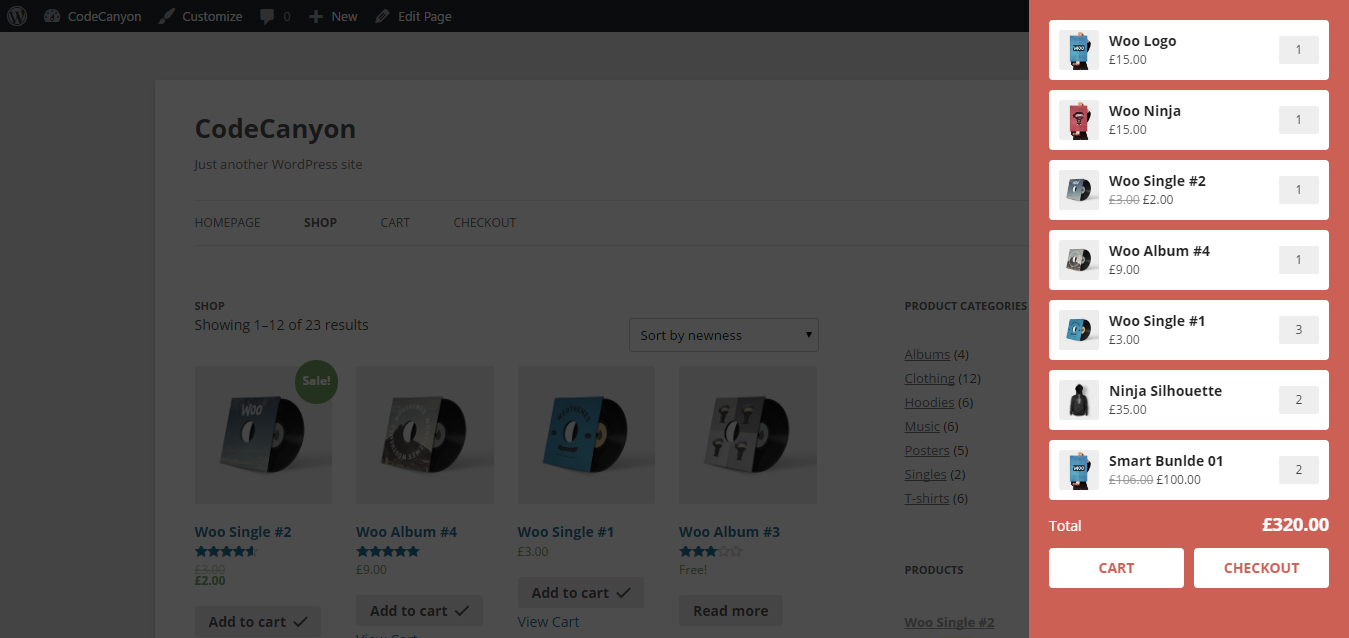Image resolution: width=1349 pixels, height=638 pixels.
Task: Click Woo Album #4 quantity field in cart panel
Action: [1299, 260]
